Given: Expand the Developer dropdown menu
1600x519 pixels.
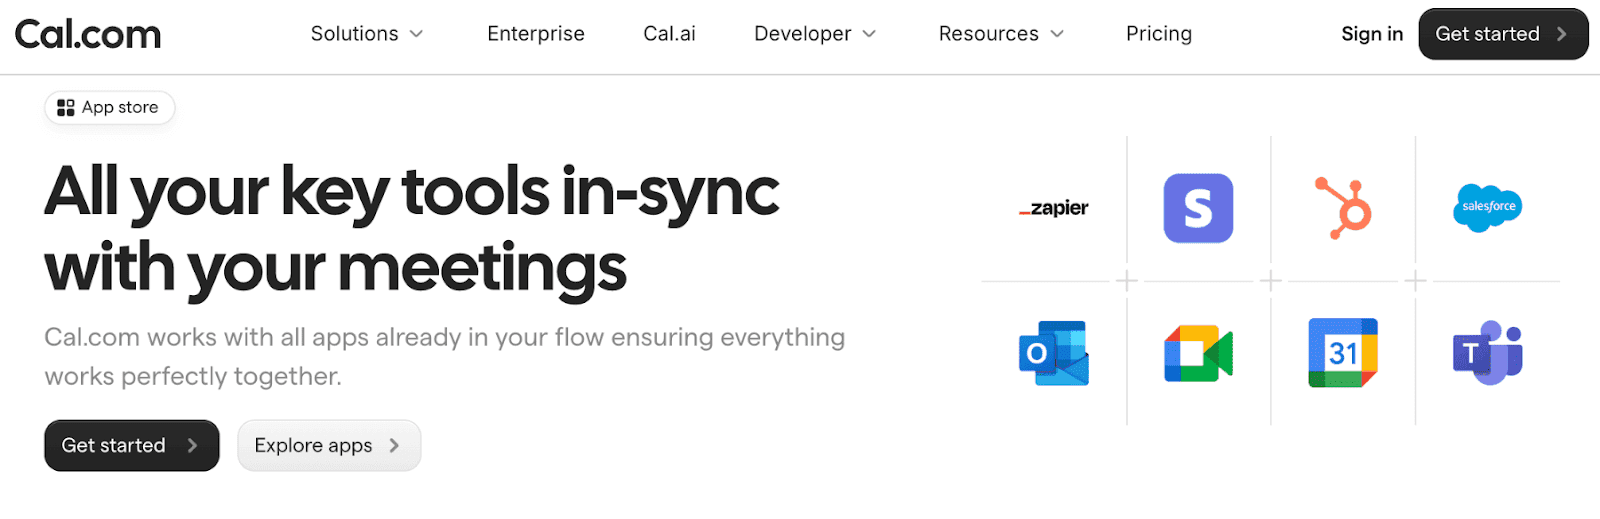Looking at the screenshot, I should click(x=815, y=34).
